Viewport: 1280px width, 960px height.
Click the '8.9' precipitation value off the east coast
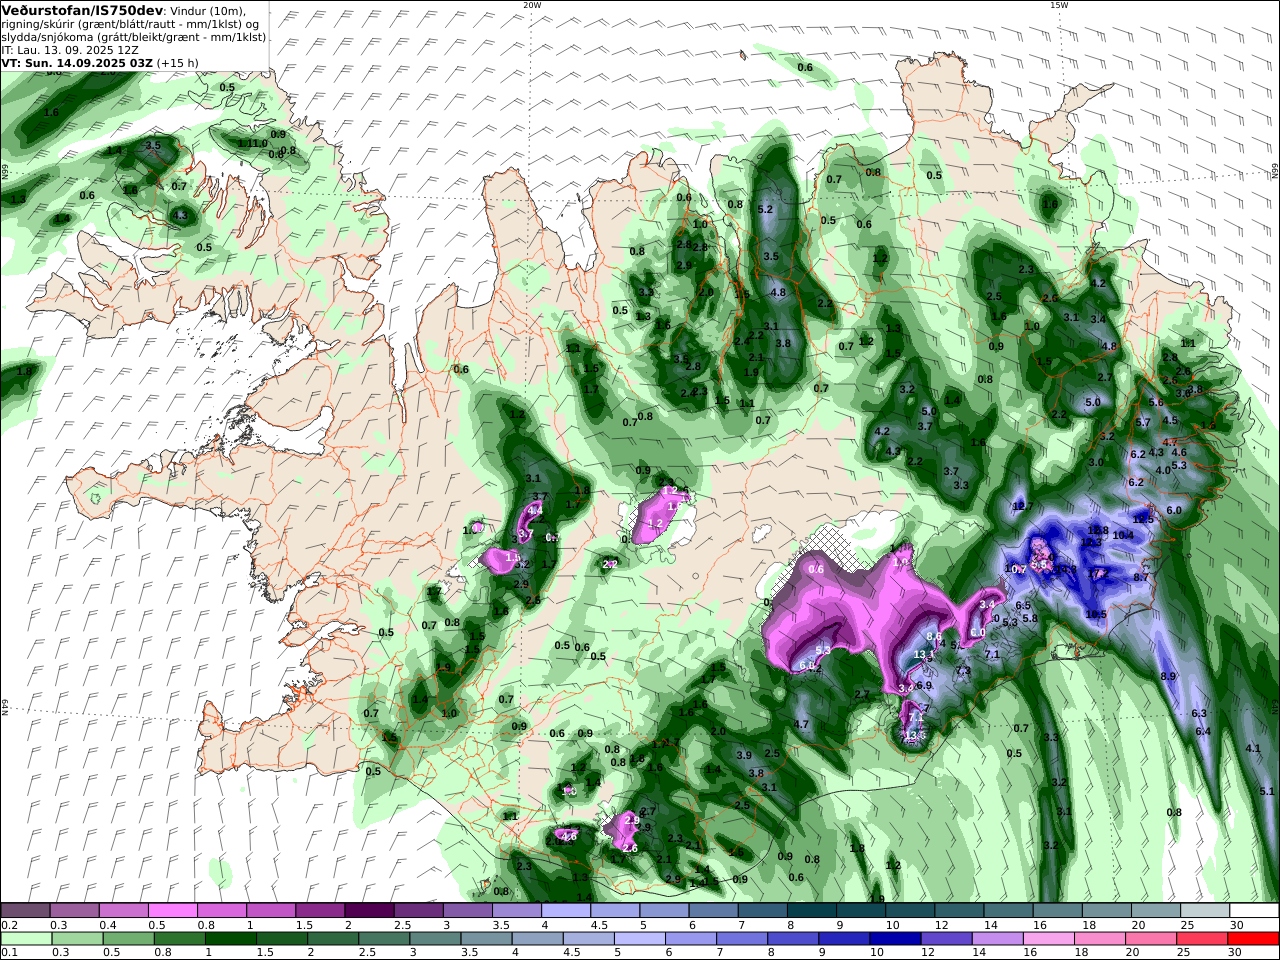[x=1168, y=677]
